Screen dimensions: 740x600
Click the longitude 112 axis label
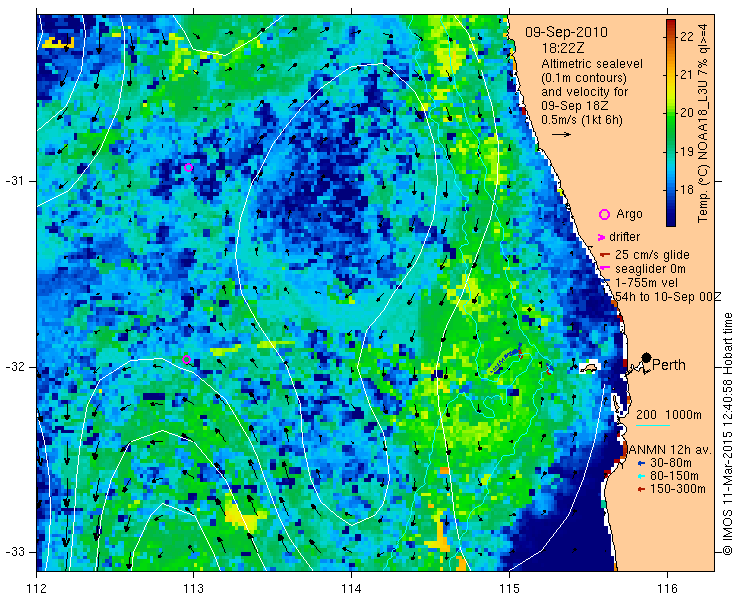(x=36, y=588)
